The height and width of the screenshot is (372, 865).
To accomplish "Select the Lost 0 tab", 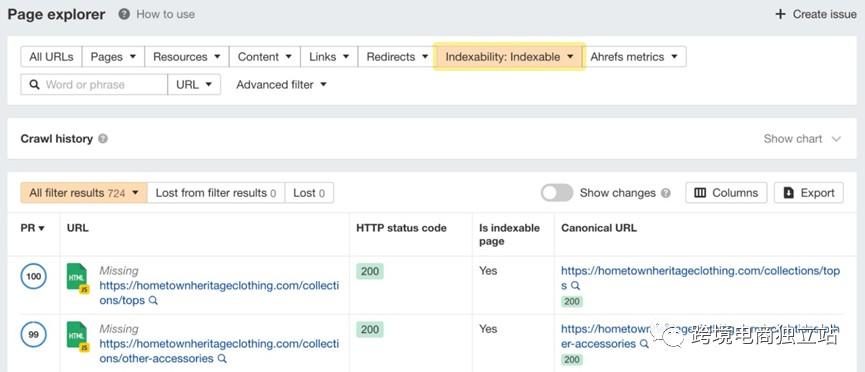I will (x=309, y=193).
